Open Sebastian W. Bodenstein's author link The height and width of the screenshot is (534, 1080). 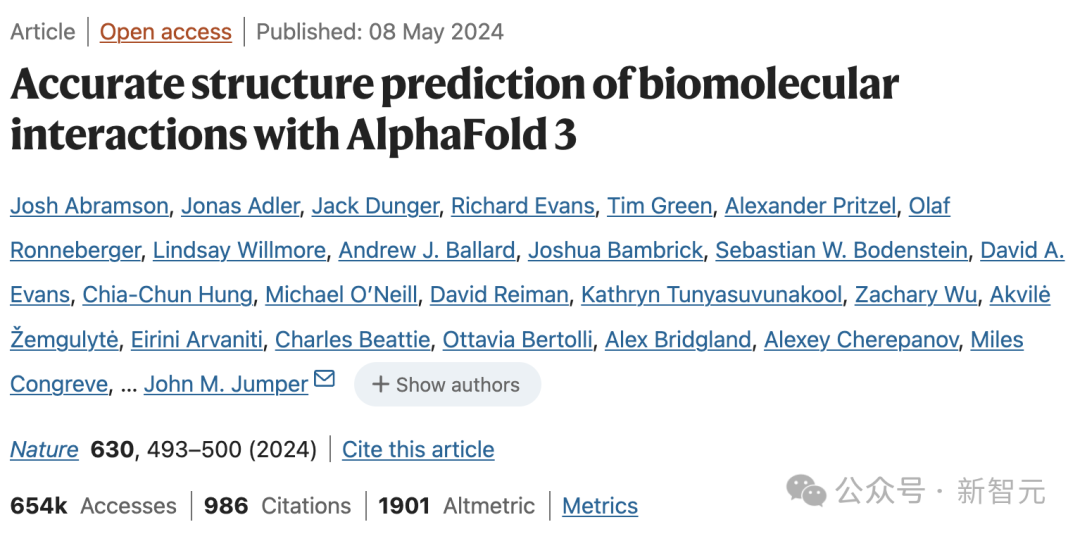coord(841,250)
